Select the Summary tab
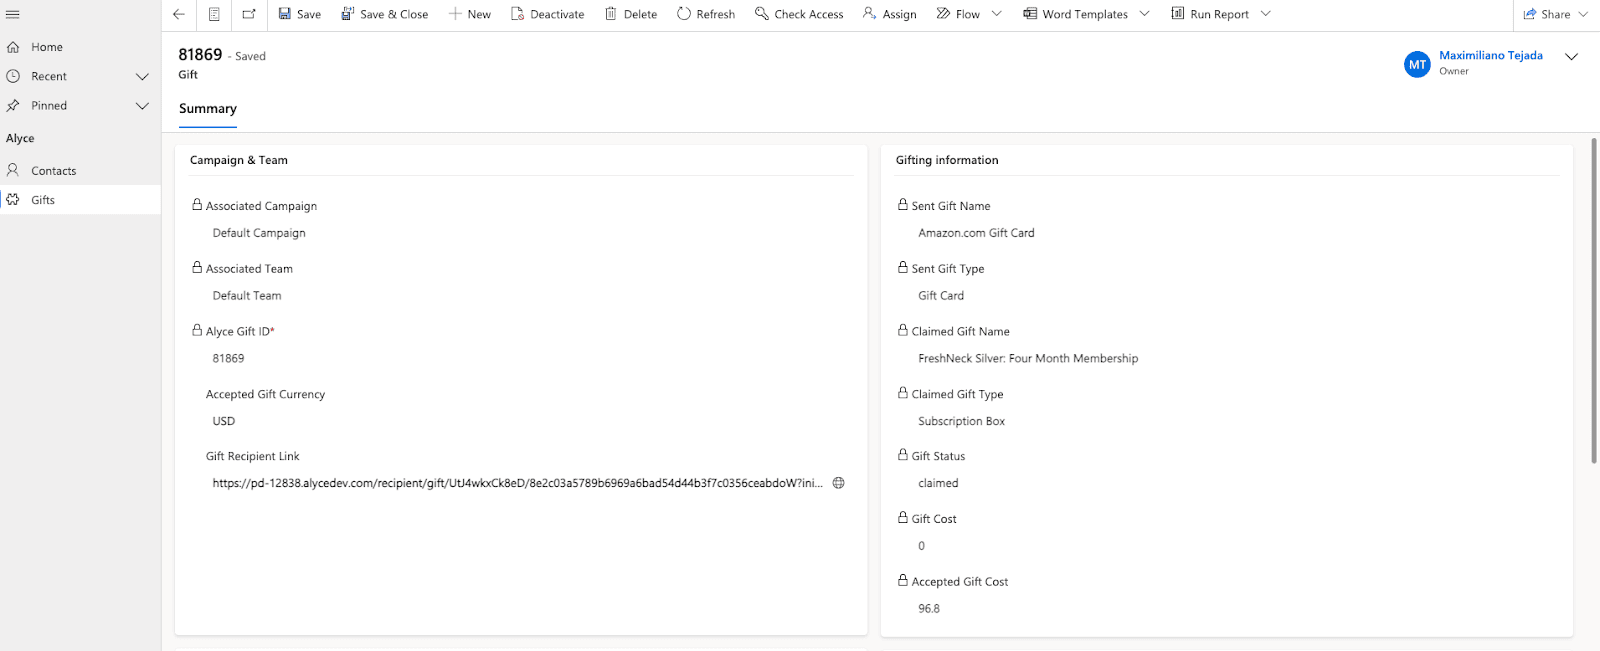 point(208,109)
